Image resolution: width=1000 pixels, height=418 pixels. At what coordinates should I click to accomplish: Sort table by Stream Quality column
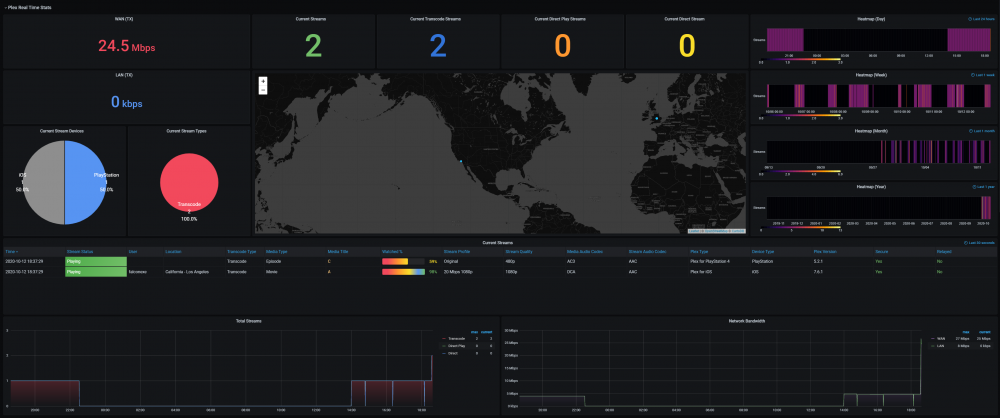pyautogui.click(x=518, y=251)
